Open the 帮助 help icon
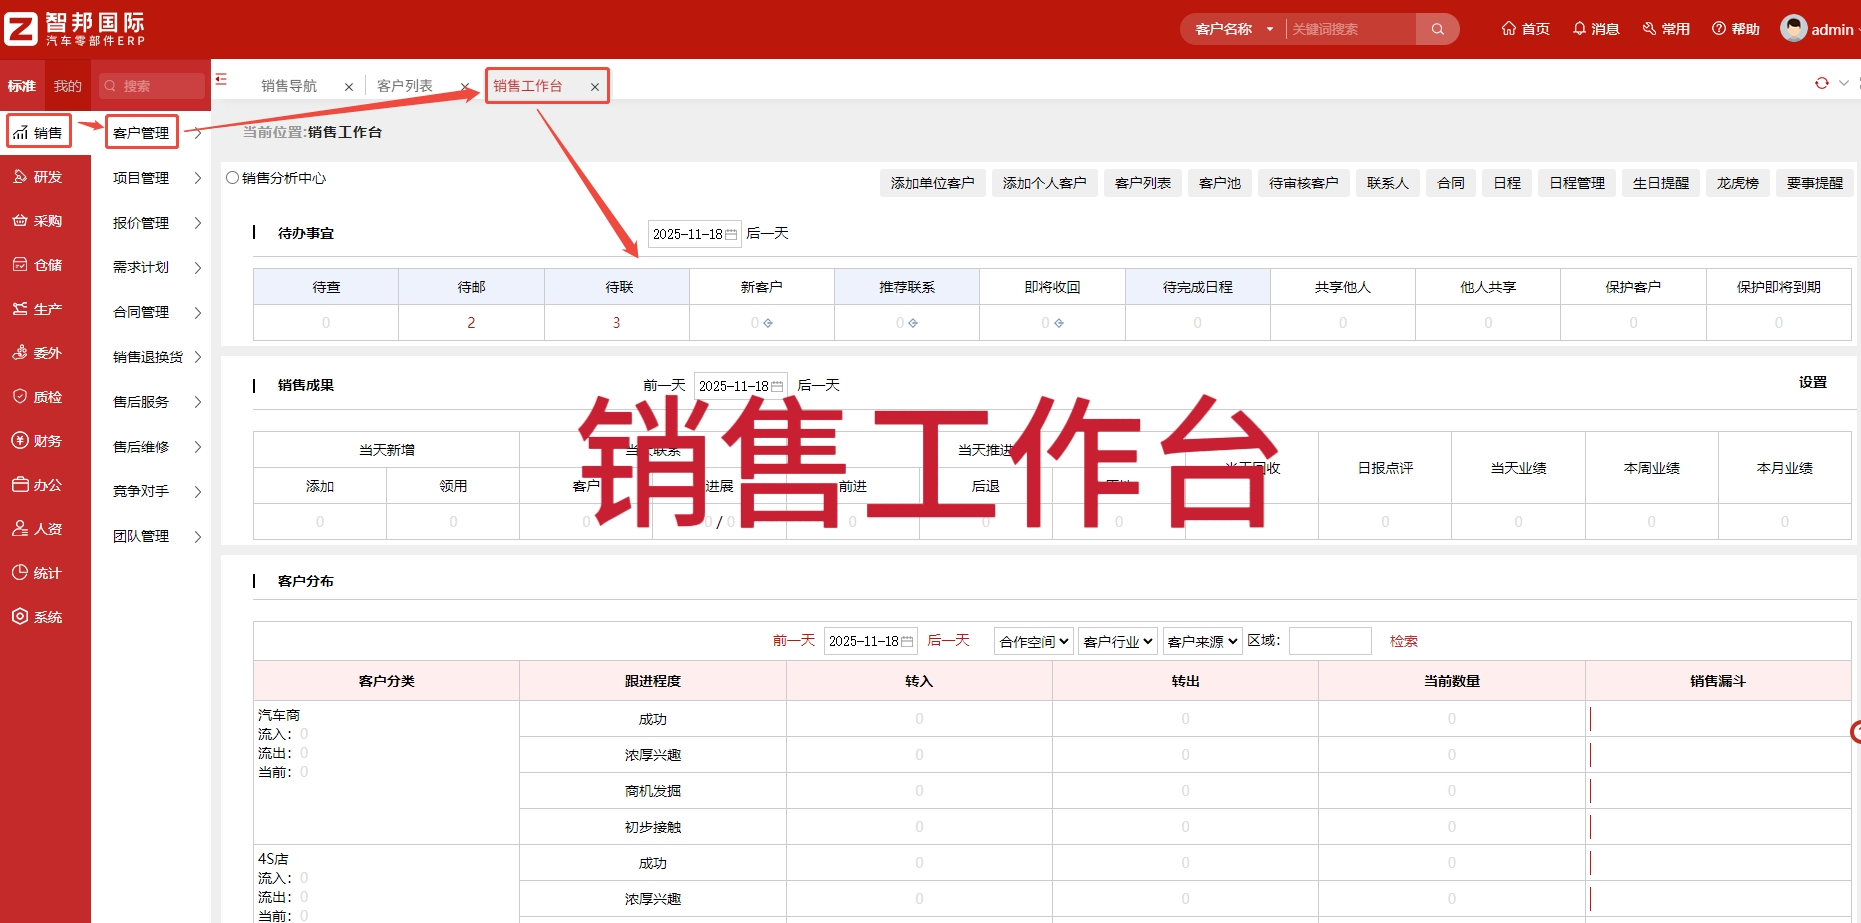Viewport: 1861px width, 923px height. 1736,29
